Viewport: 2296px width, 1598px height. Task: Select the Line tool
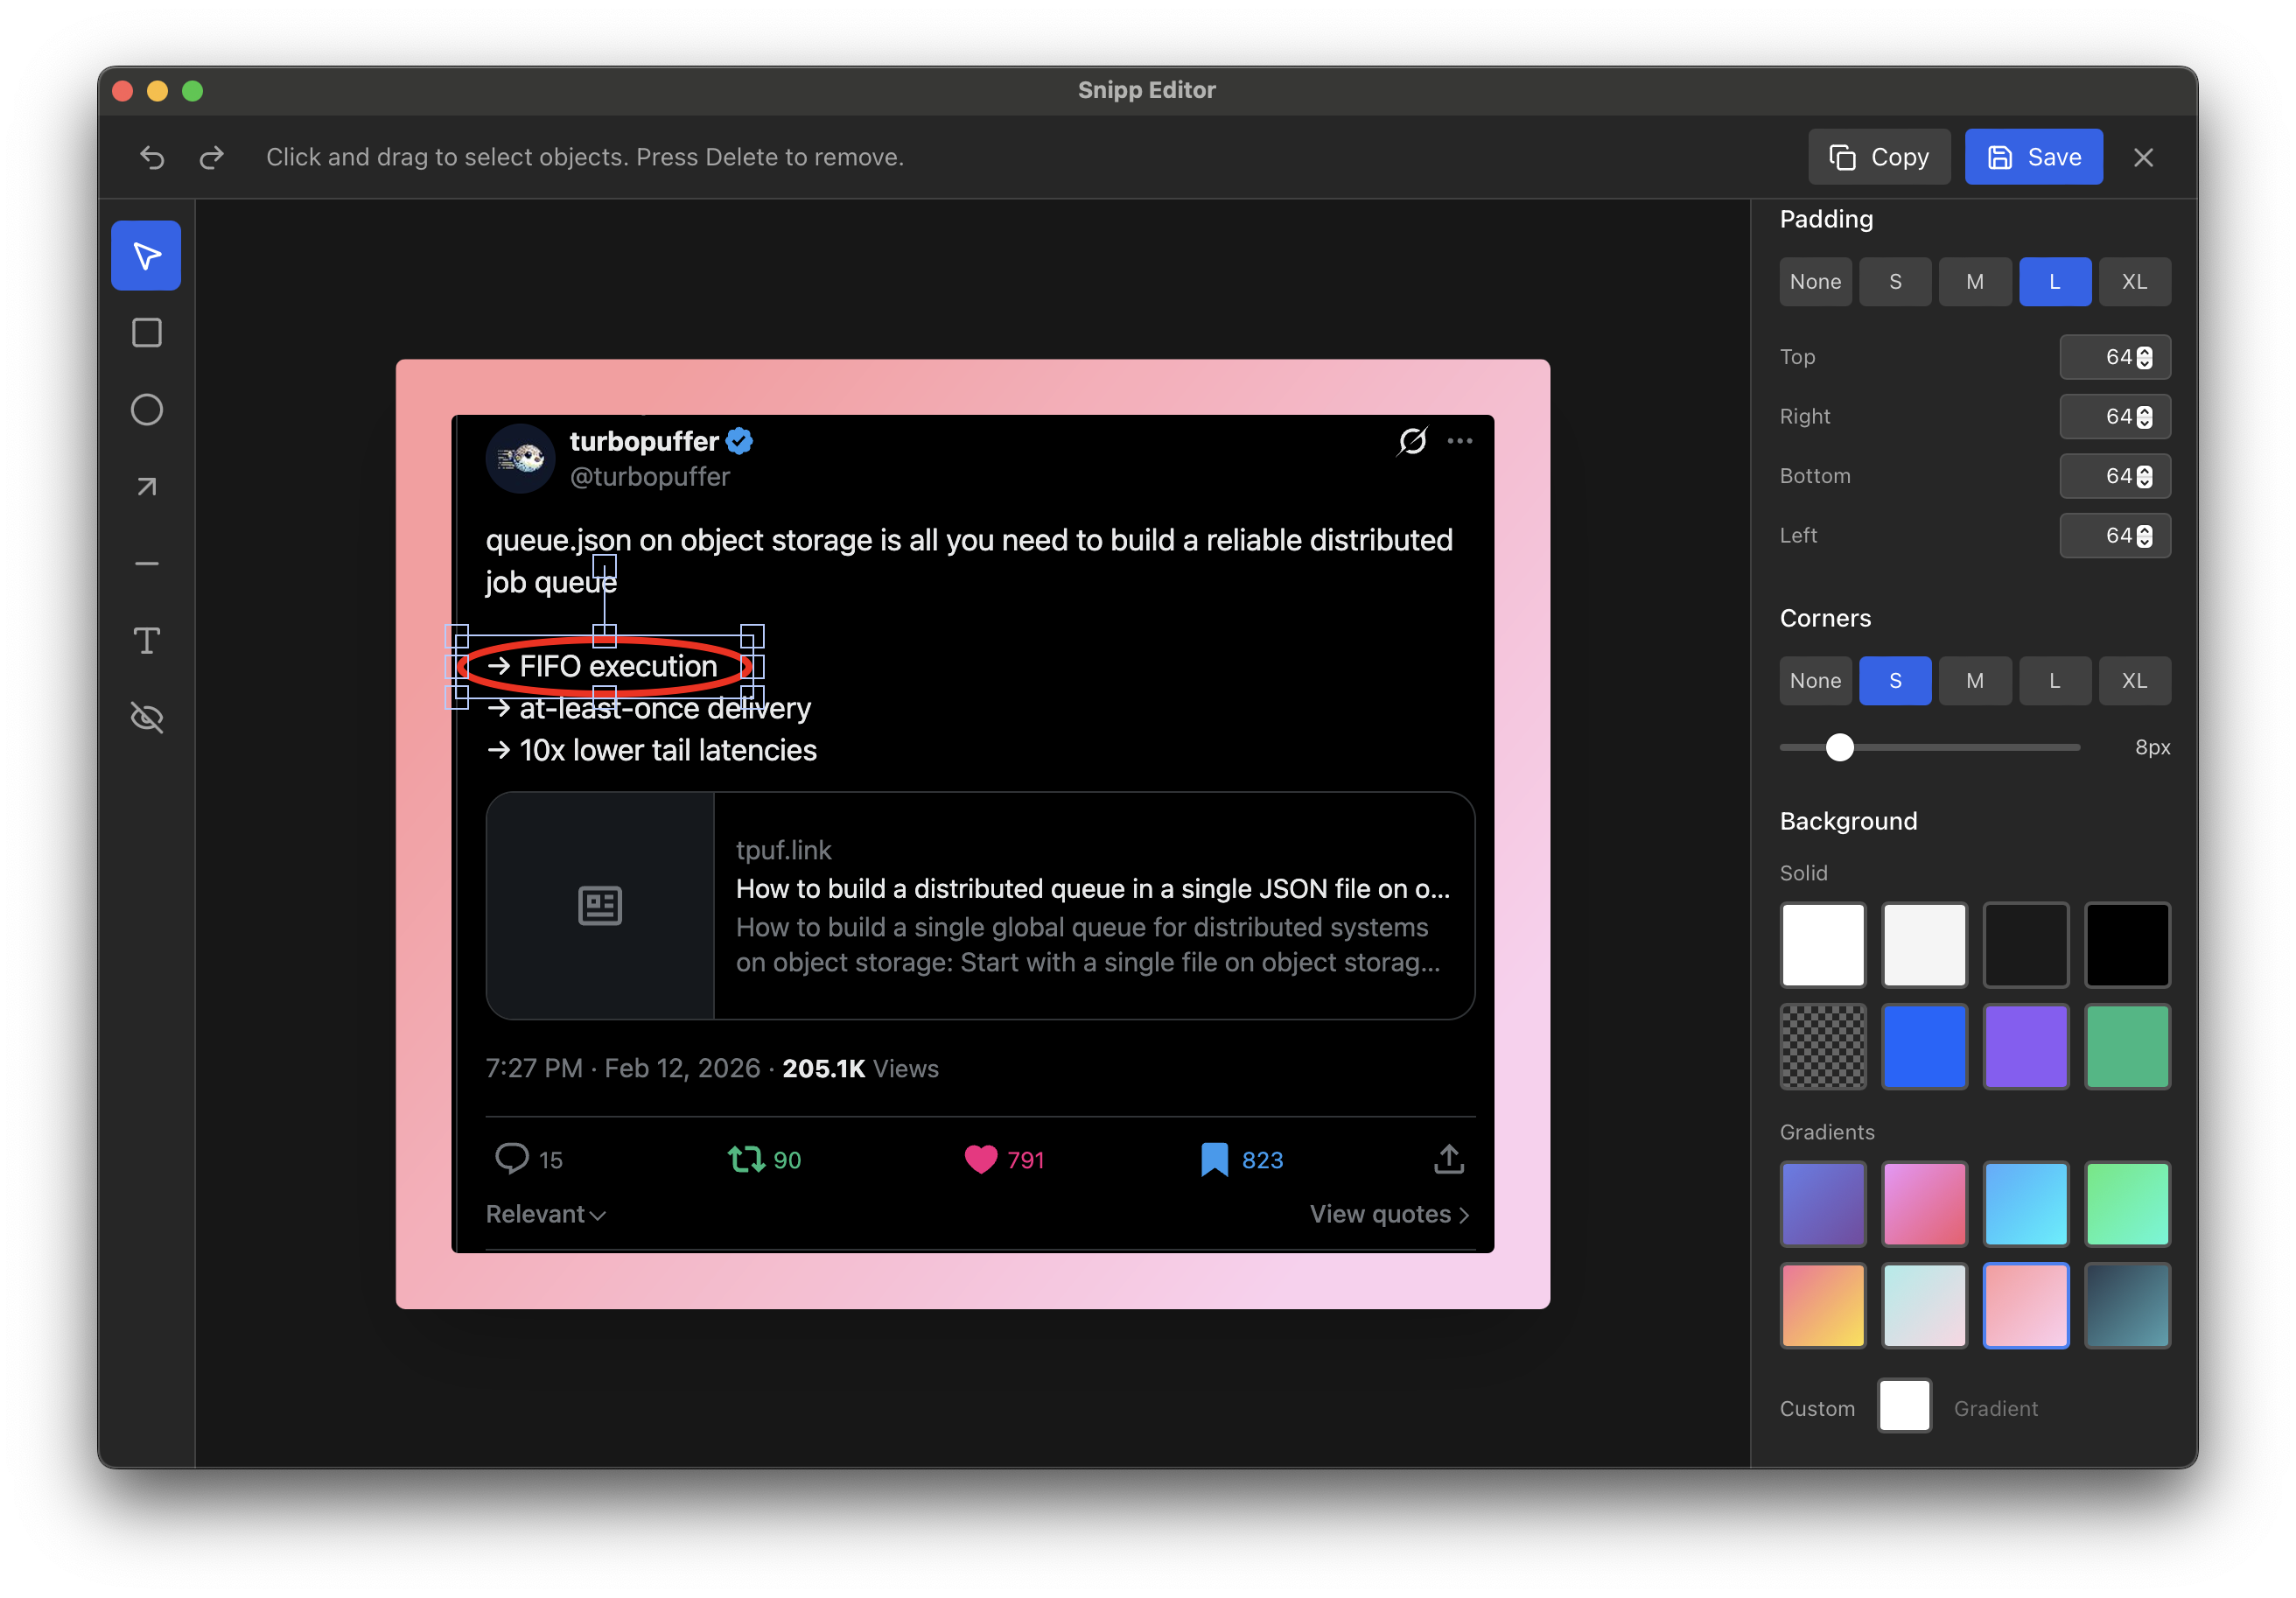tap(145, 563)
